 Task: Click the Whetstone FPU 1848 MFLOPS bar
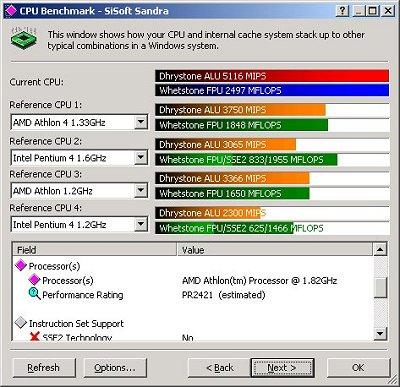click(x=242, y=125)
